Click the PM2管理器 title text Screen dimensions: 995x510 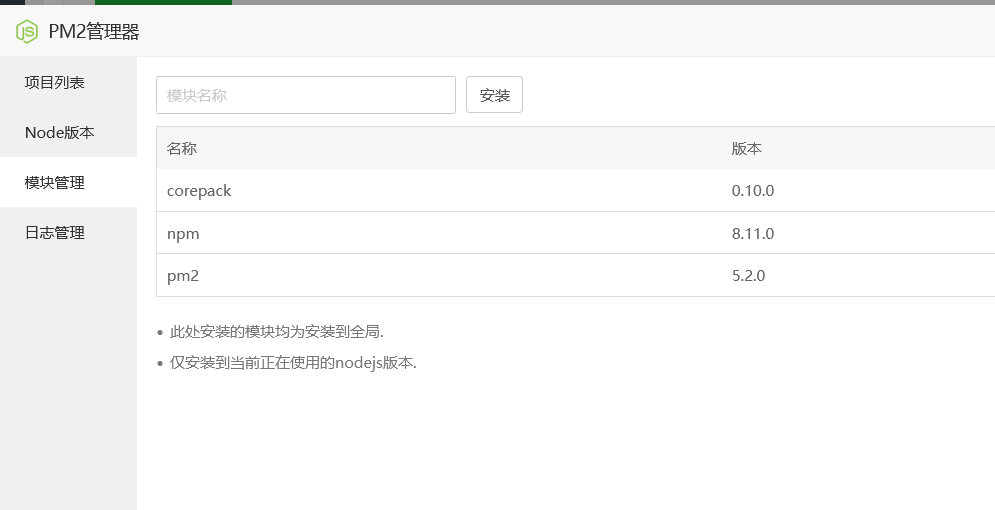tap(94, 32)
